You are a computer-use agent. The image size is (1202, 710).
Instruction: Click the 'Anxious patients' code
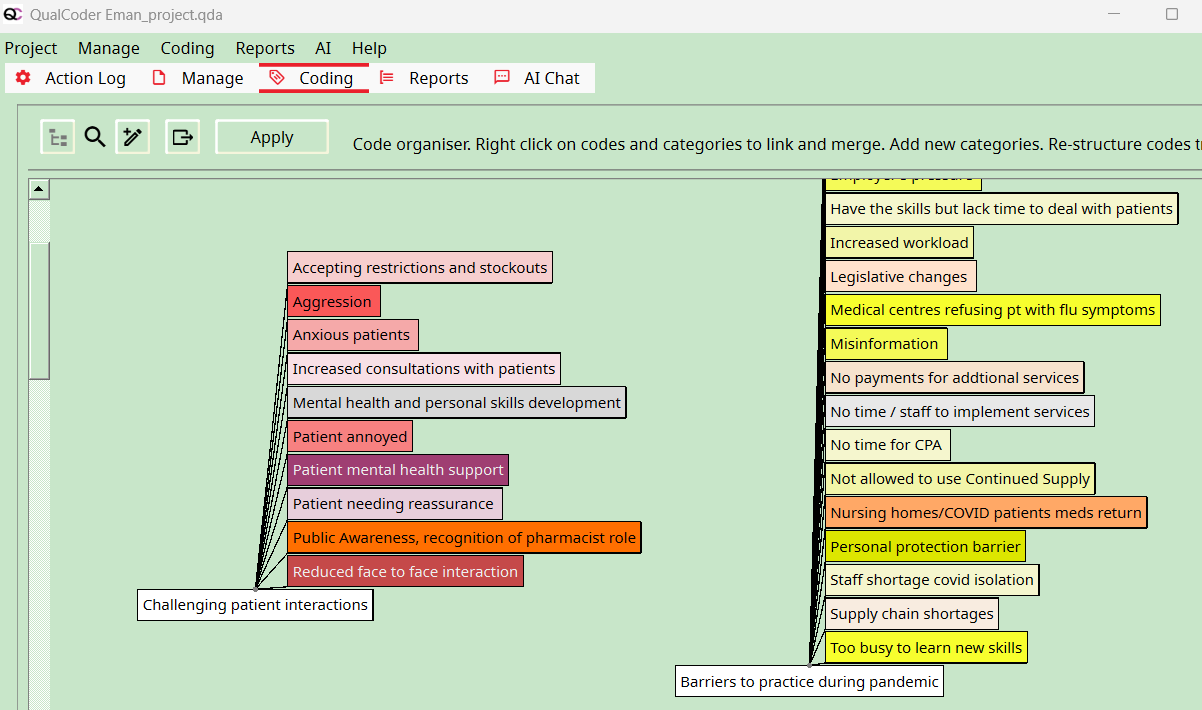(353, 335)
